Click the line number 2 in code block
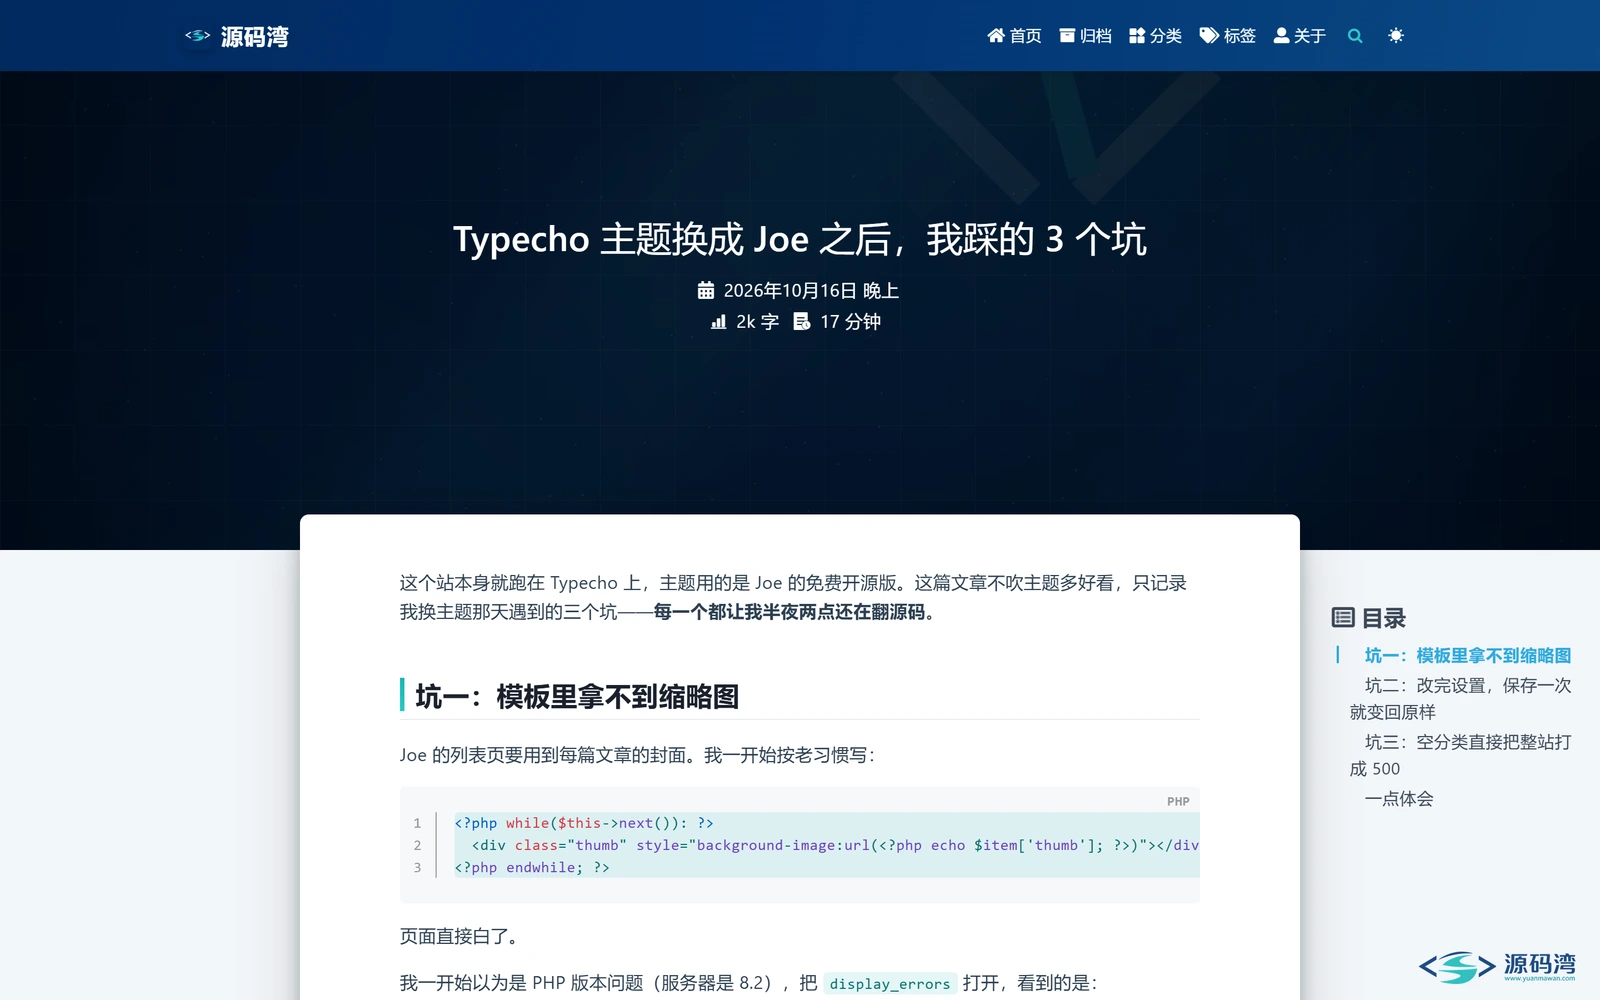Image resolution: width=1600 pixels, height=1000 pixels. [x=418, y=845]
